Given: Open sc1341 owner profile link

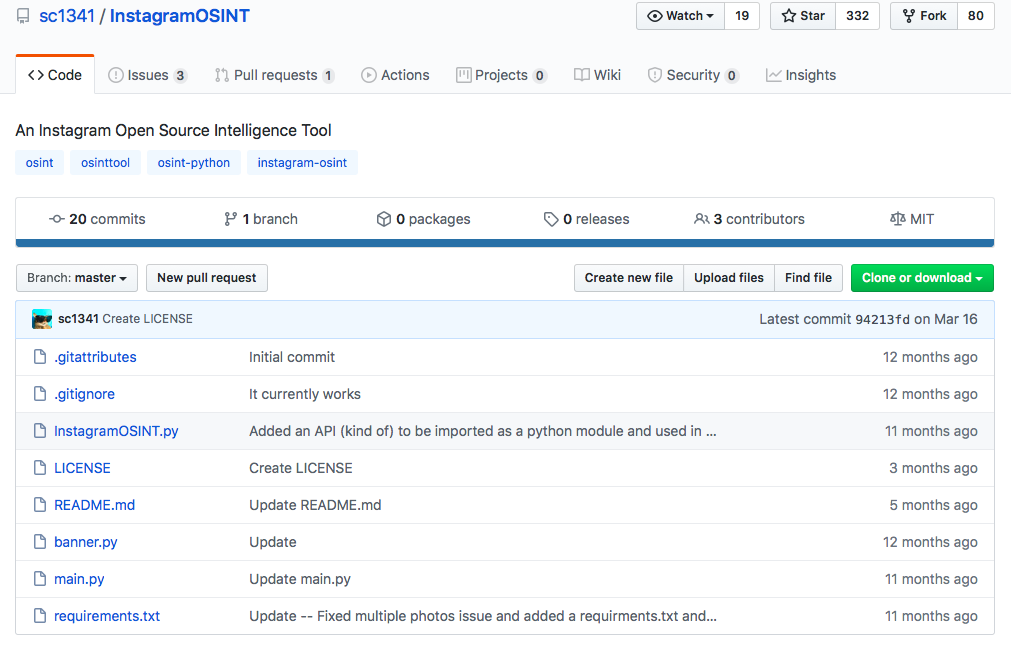Looking at the screenshot, I should click(67, 16).
